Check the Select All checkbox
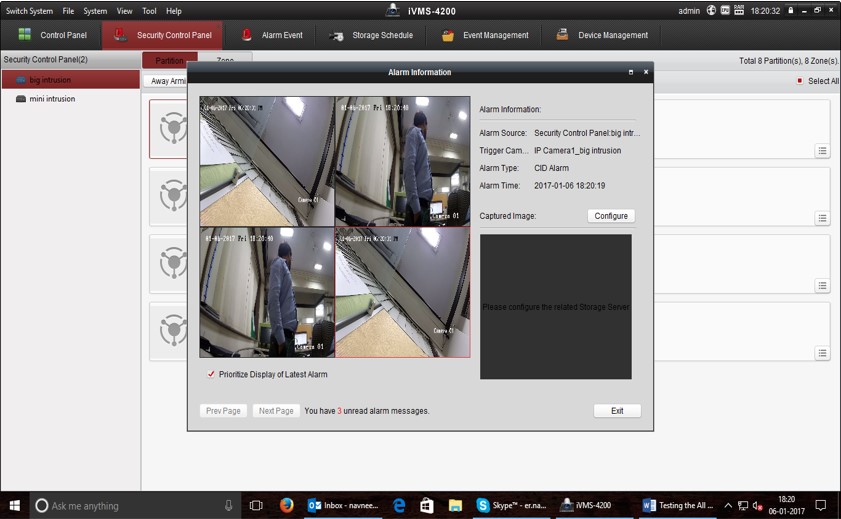The height and width of the screenshot is (519, 841). [x=799, y=81]
